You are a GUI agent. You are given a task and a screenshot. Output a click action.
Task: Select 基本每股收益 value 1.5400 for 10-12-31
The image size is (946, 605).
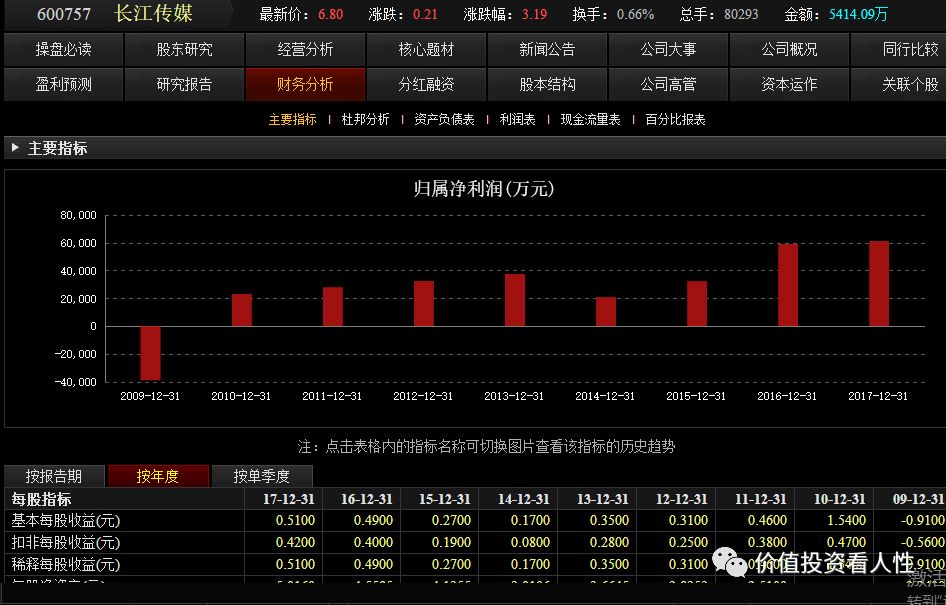(x=846, y=520)
